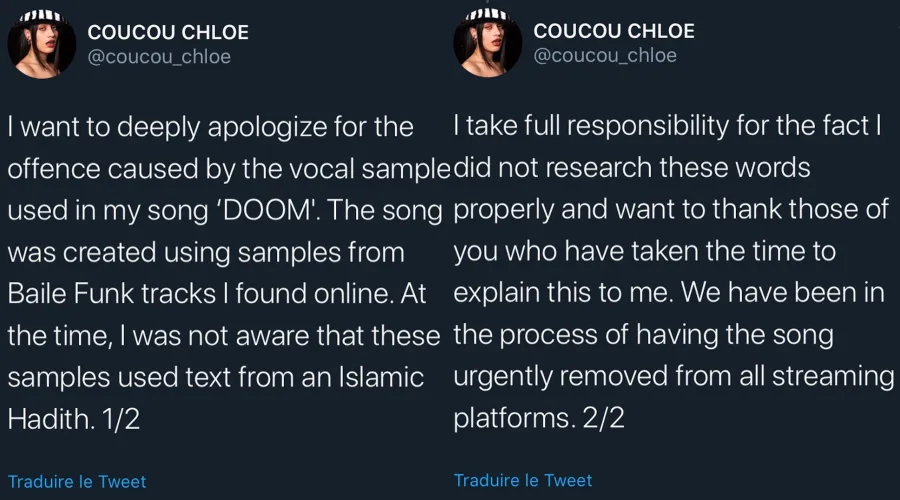Viewport: 900px width, 500px height.
Task: Translate the first tweet via Traduire le Tweet
Action: 77,481
